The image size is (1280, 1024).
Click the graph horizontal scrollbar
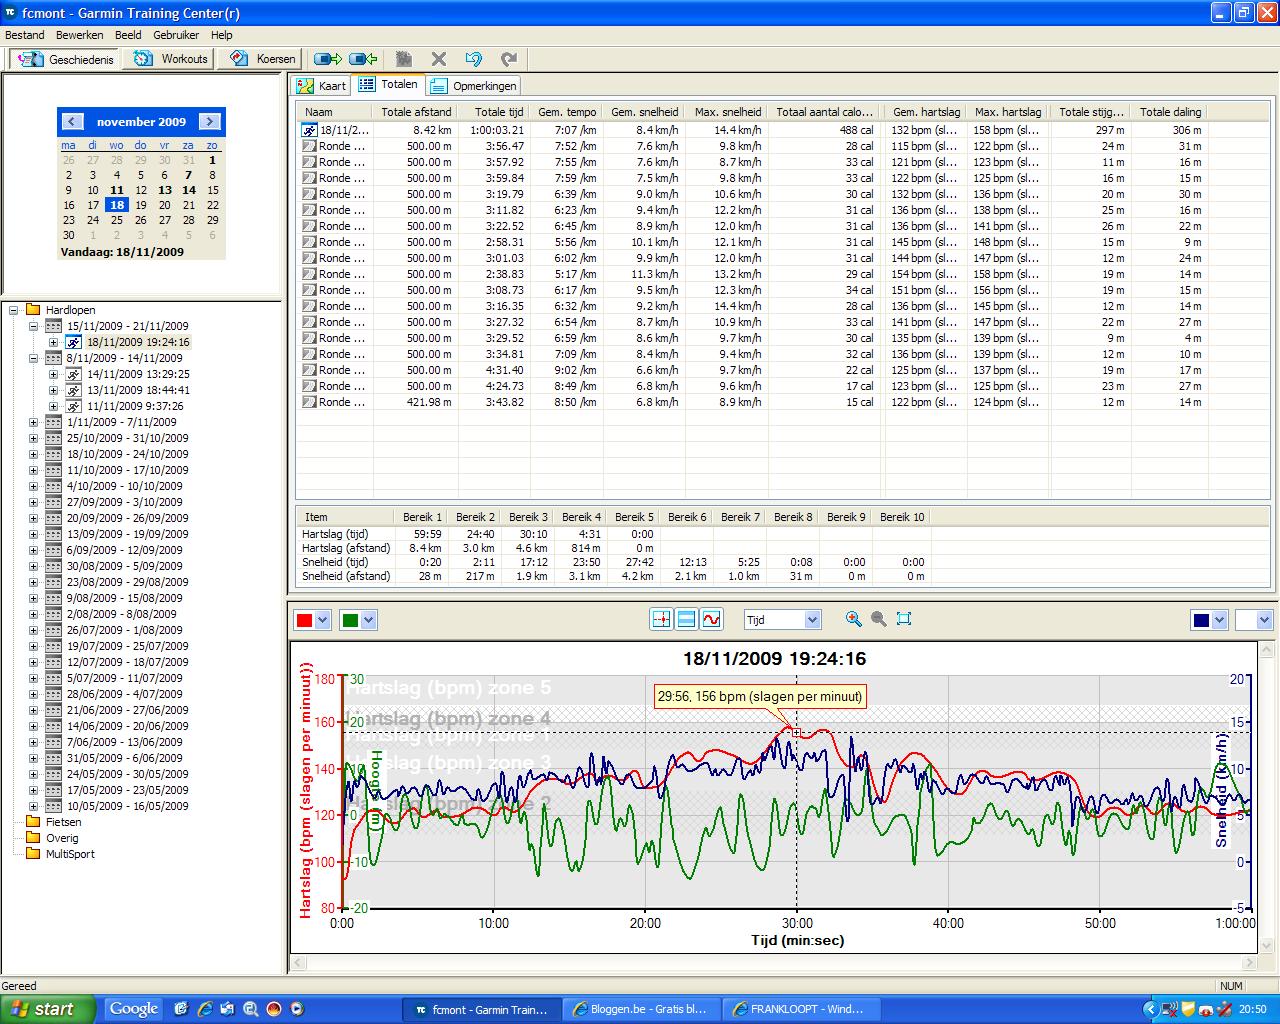pos(773,964)
